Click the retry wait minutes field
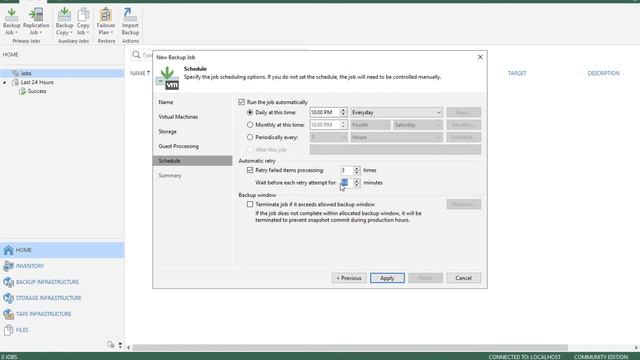This screenshot has height=360, width=640. tap(347, 182)
